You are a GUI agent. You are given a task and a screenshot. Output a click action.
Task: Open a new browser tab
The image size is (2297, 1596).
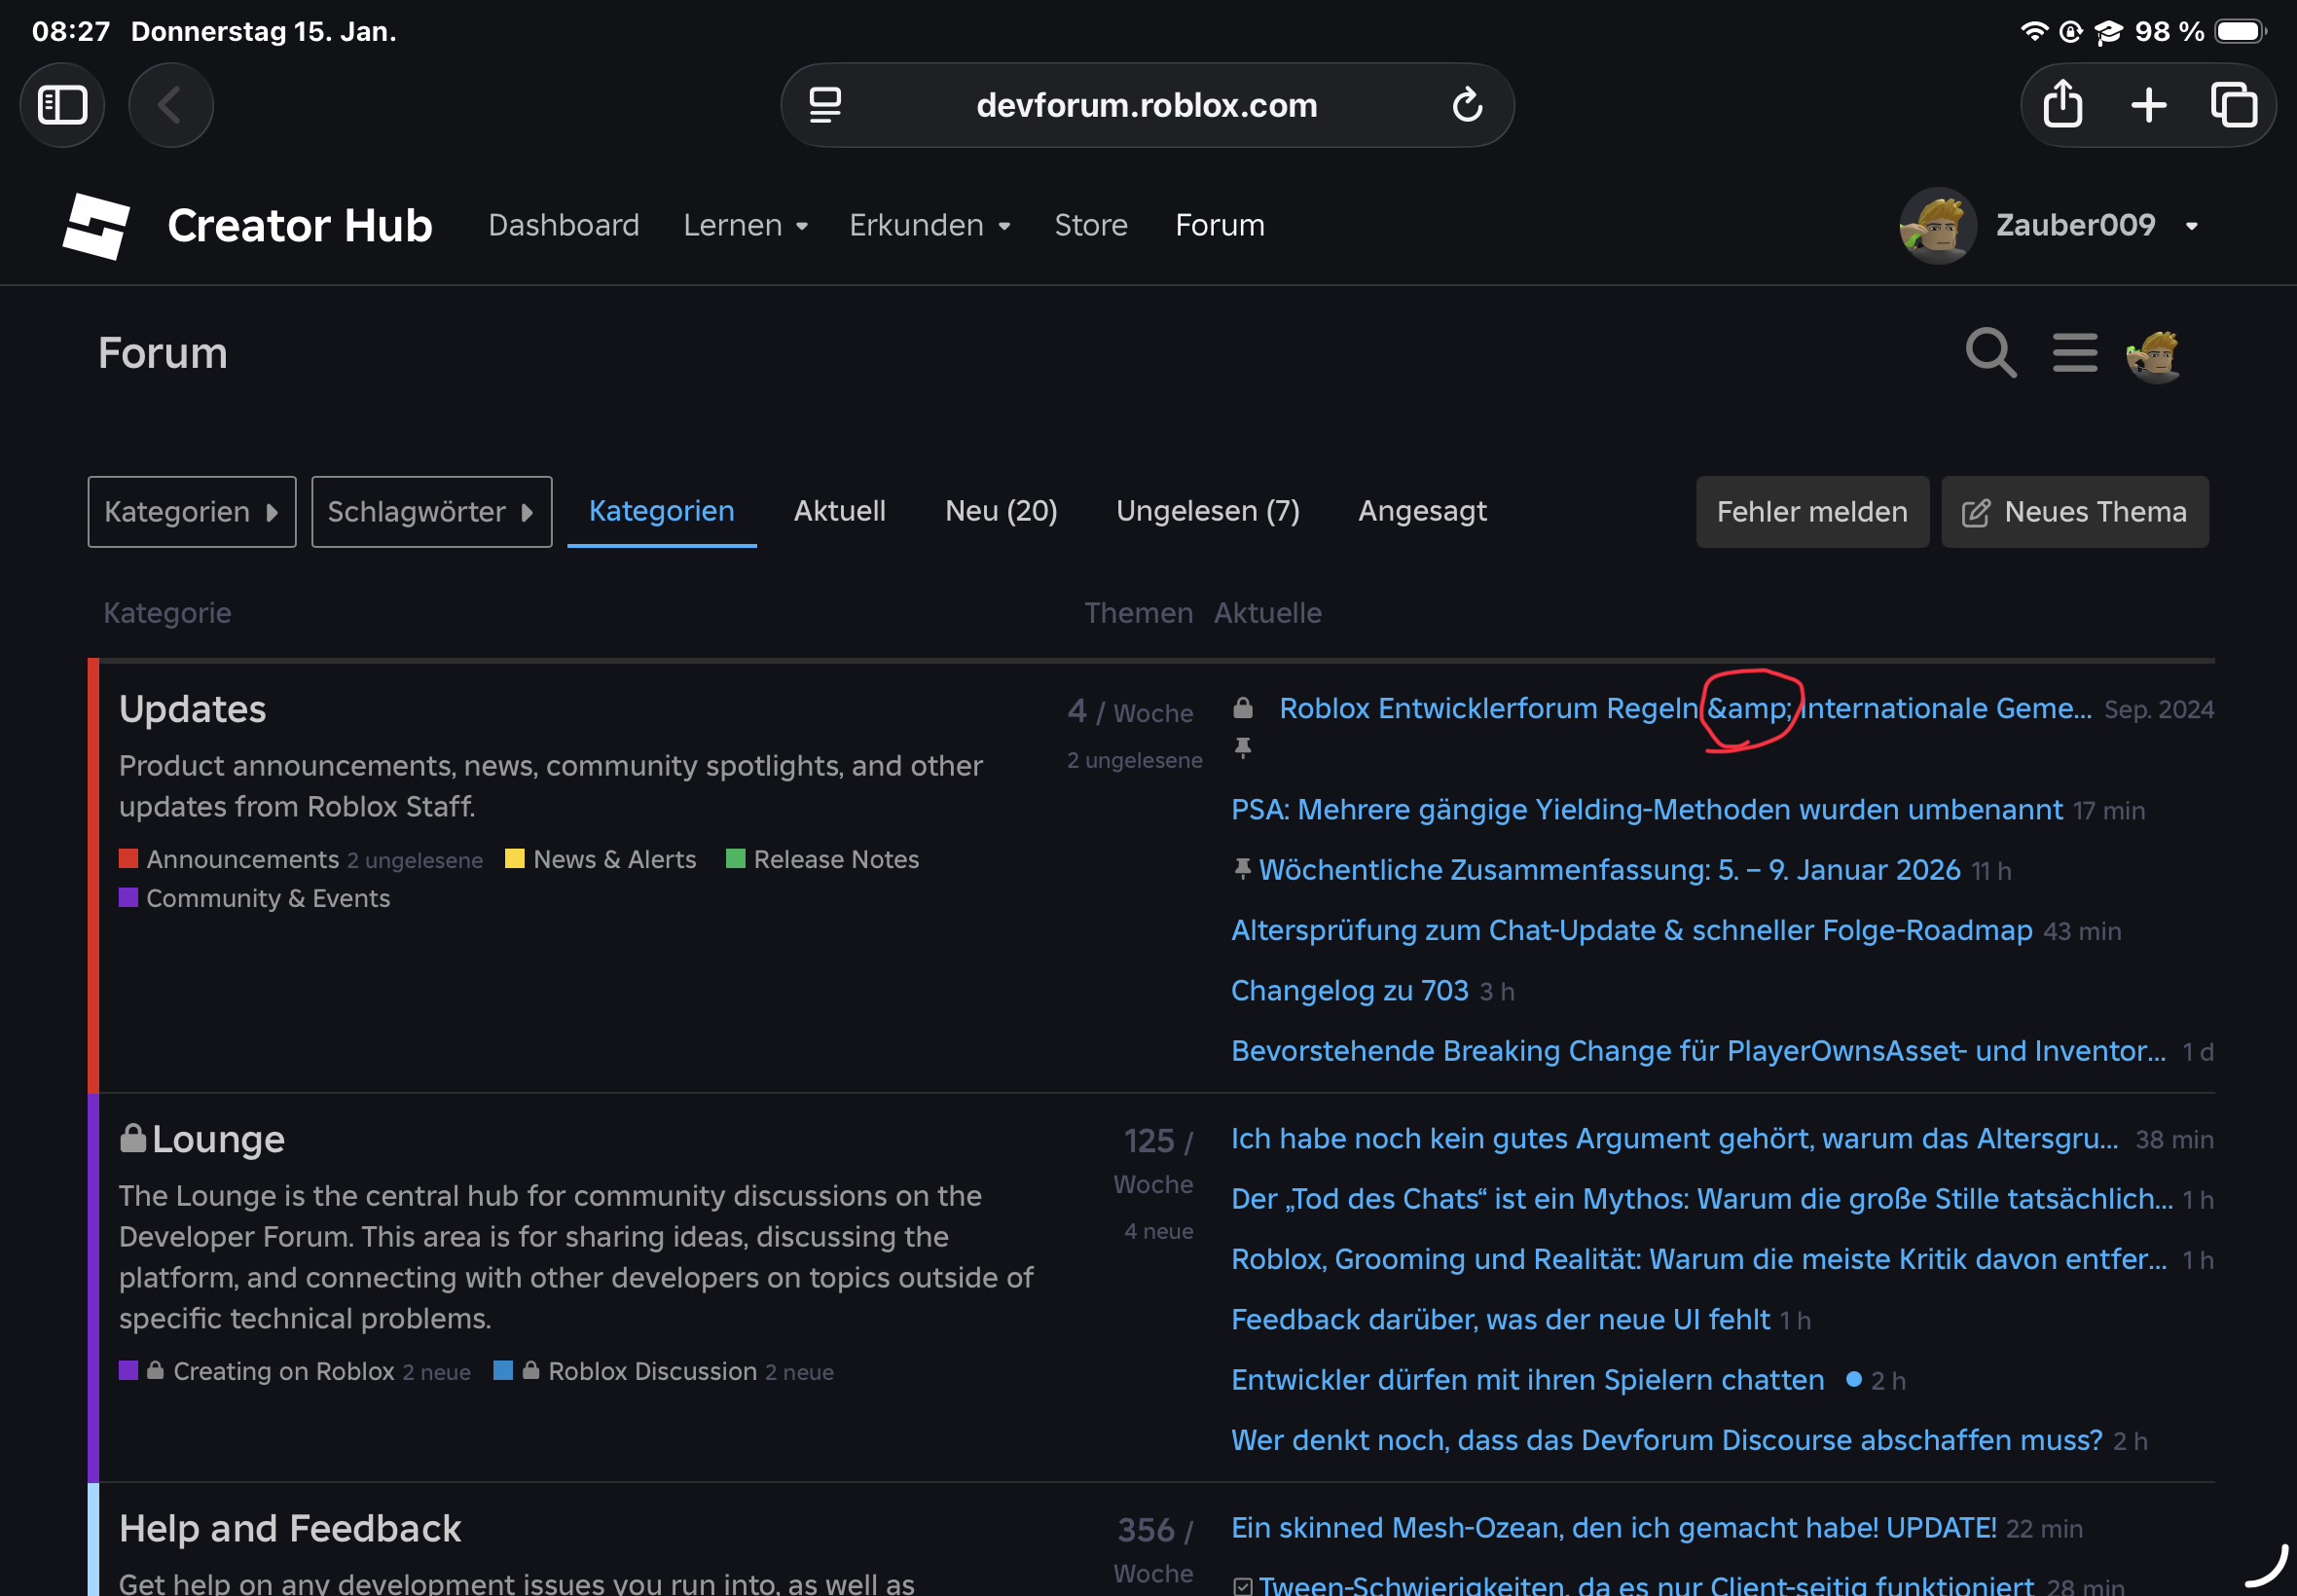2148,105
